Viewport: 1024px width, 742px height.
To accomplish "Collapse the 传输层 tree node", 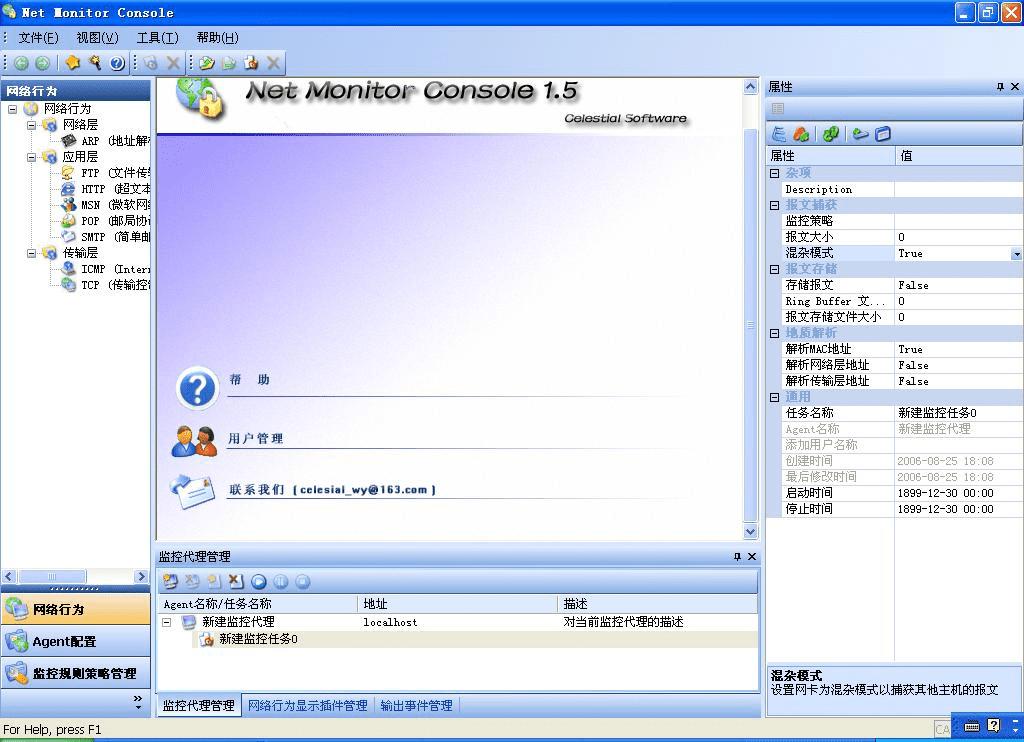I will [31, 253].
